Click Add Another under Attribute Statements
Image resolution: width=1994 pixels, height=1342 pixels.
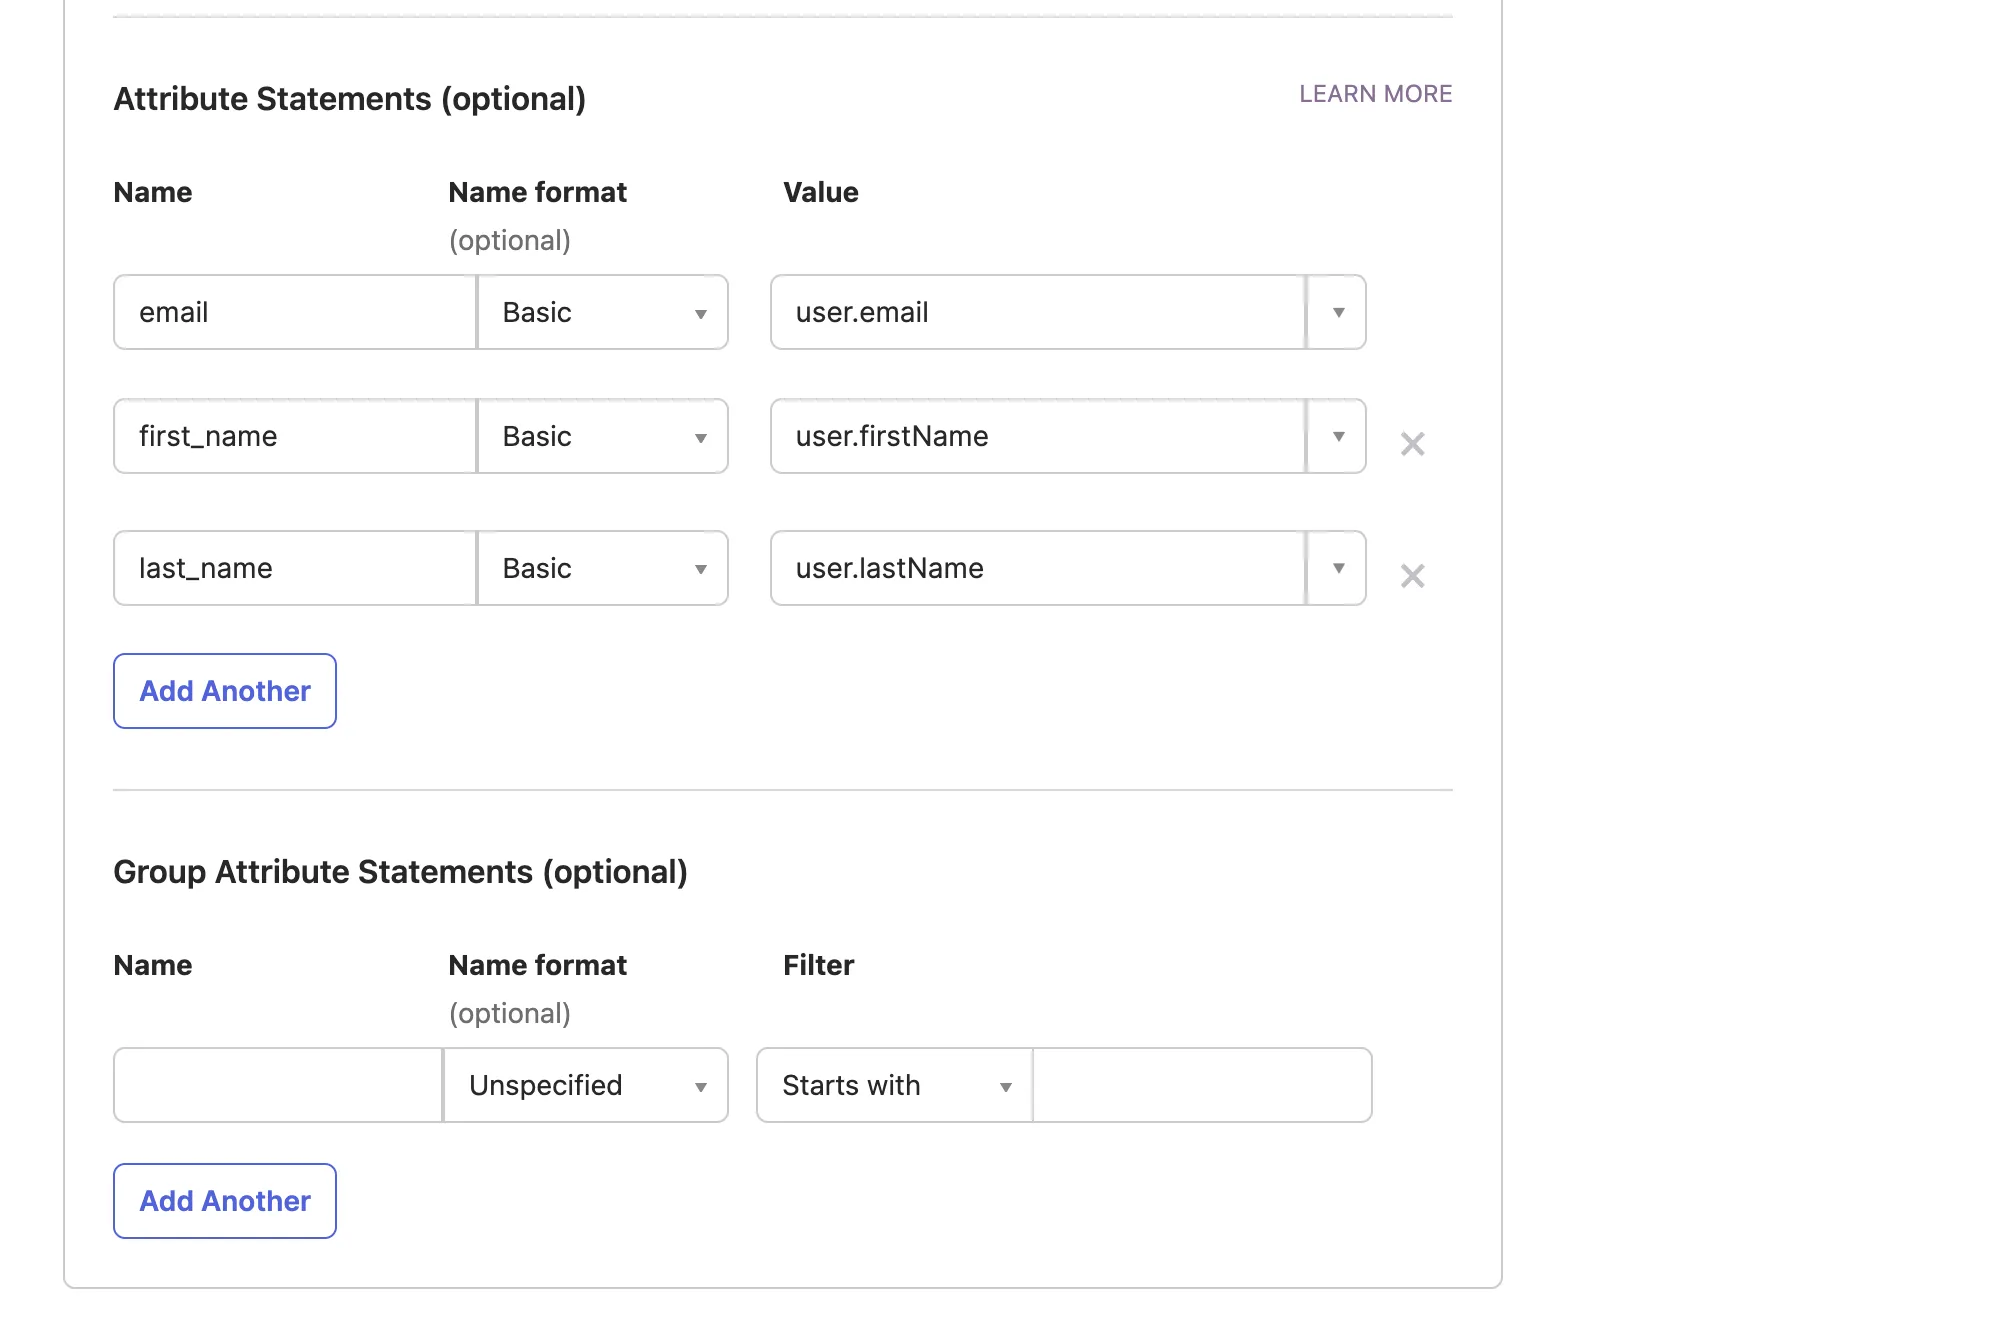pyautogui.click(x=224, y=690)
